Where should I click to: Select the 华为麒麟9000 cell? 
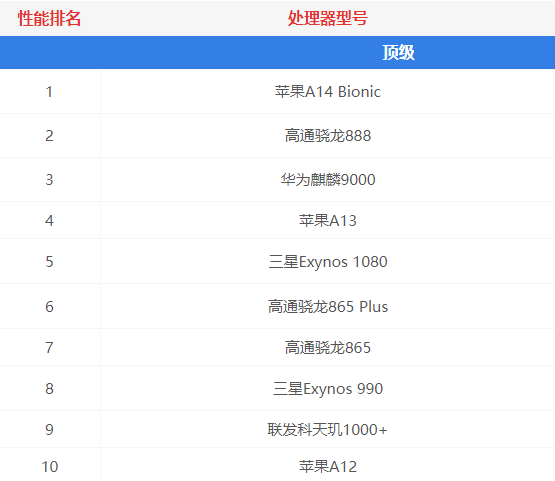328,179
